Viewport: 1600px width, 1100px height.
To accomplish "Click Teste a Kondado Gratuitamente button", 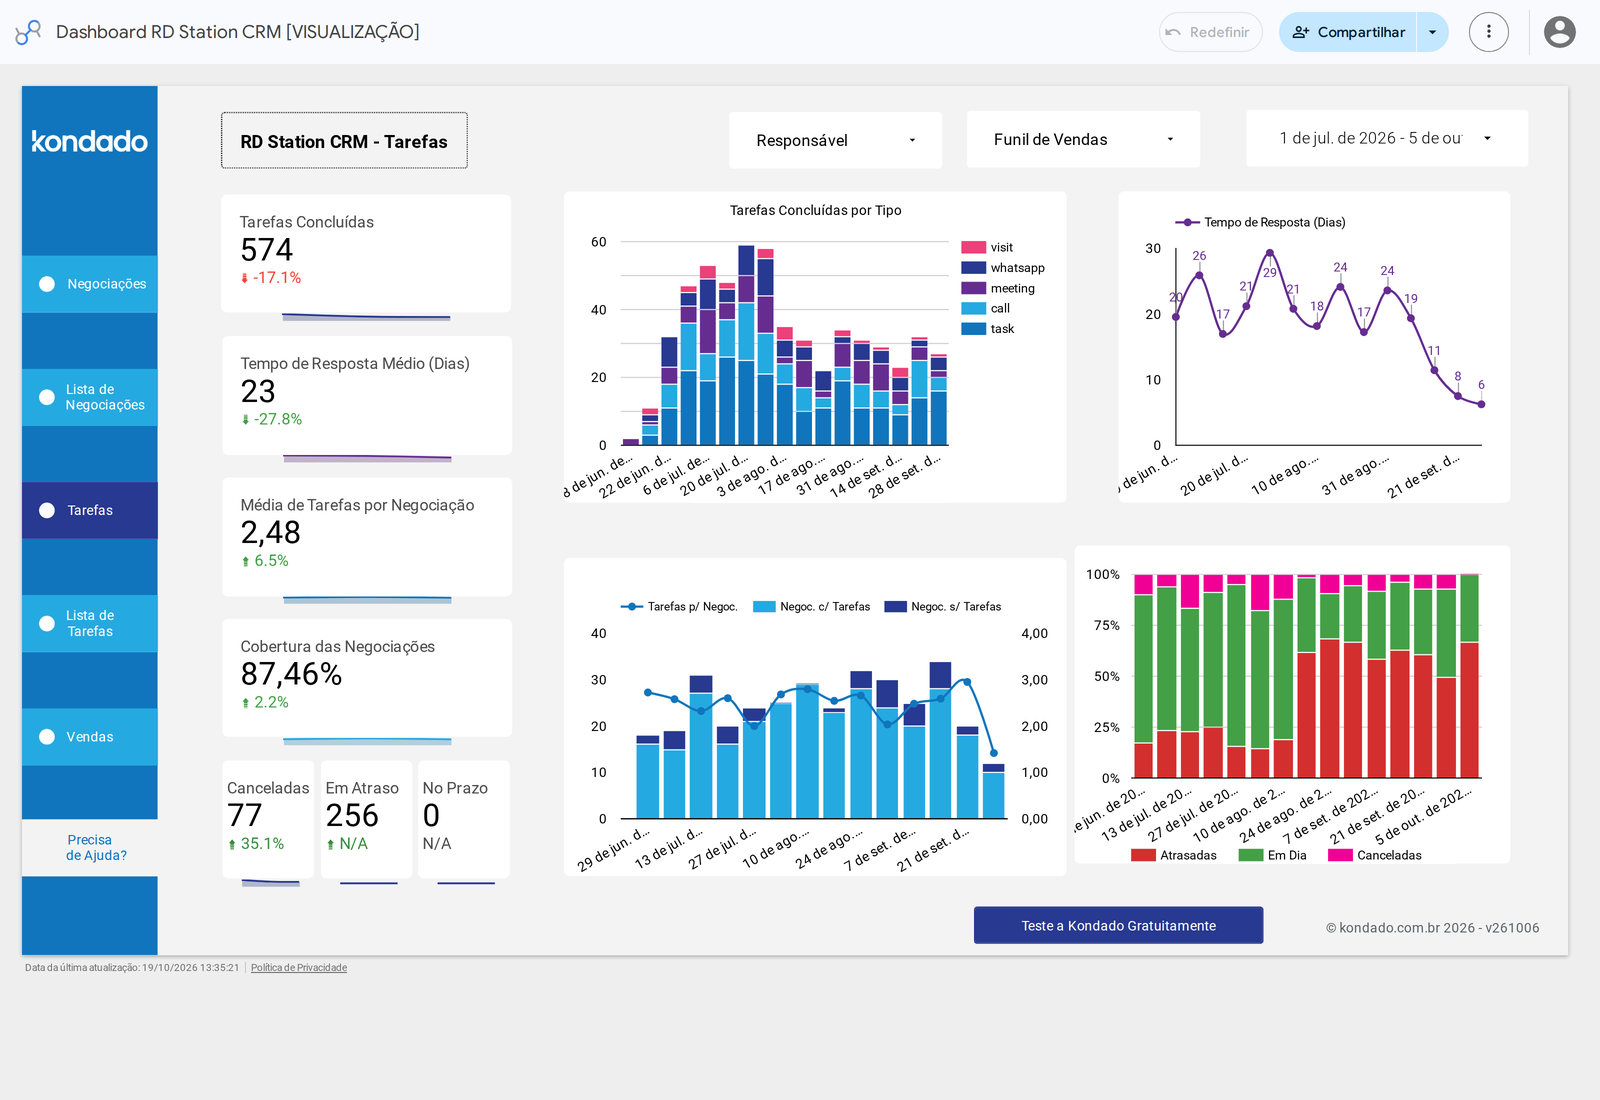I will tap(1118, 925).
